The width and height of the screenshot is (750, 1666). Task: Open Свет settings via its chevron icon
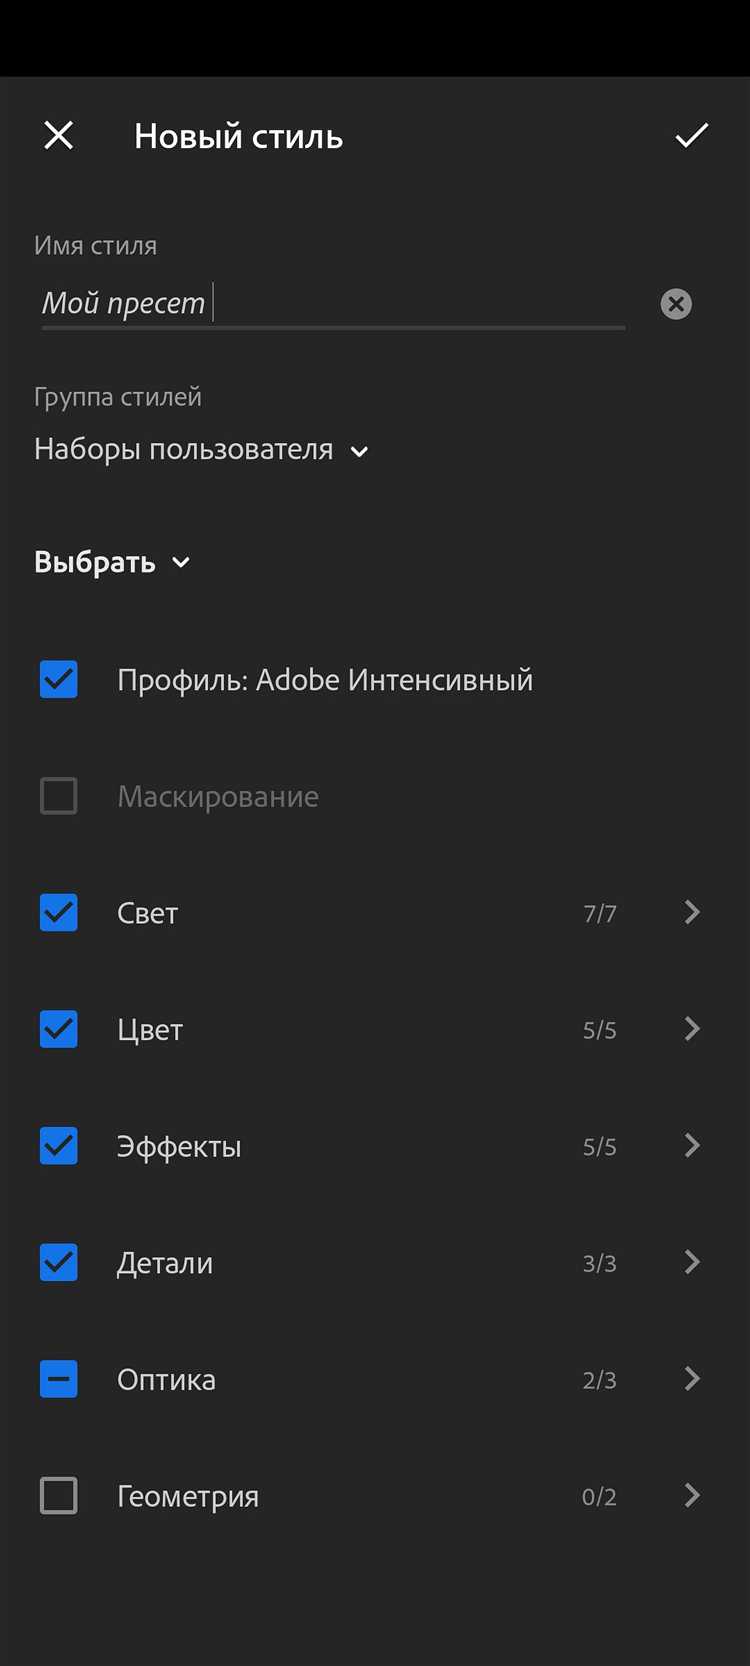tap(691, 912)
